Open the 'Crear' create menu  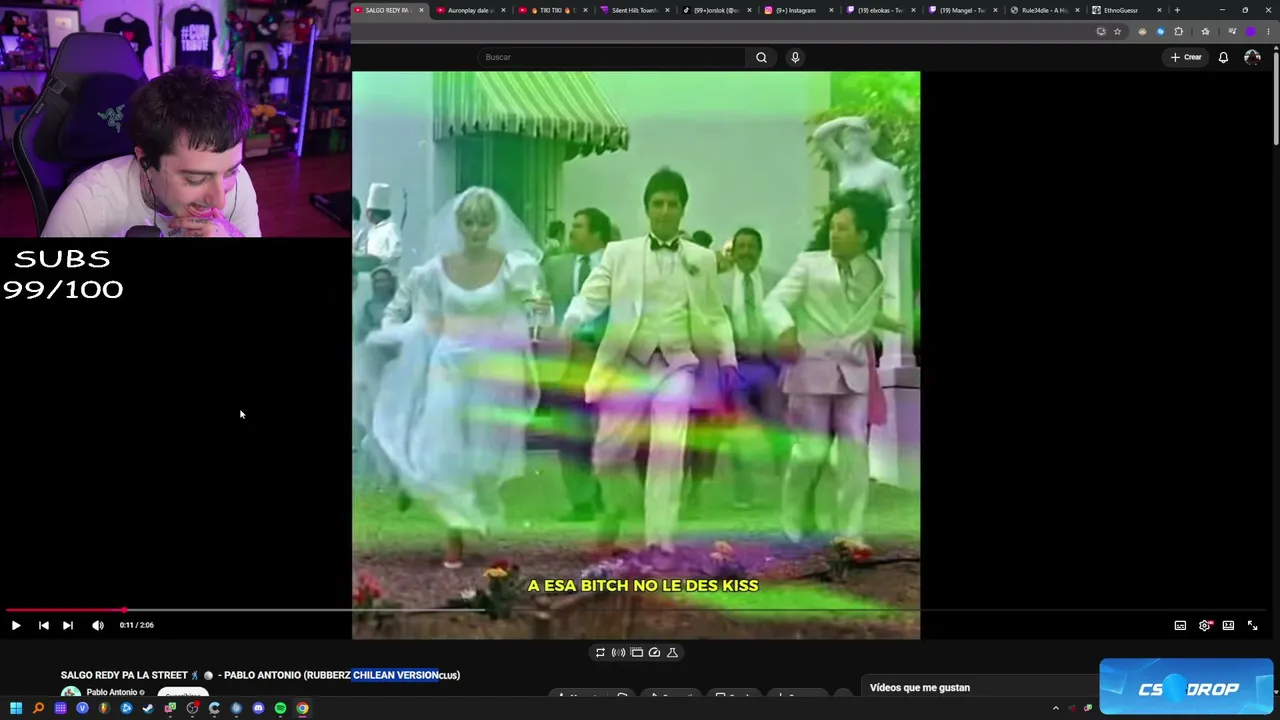pos(1186,57)
